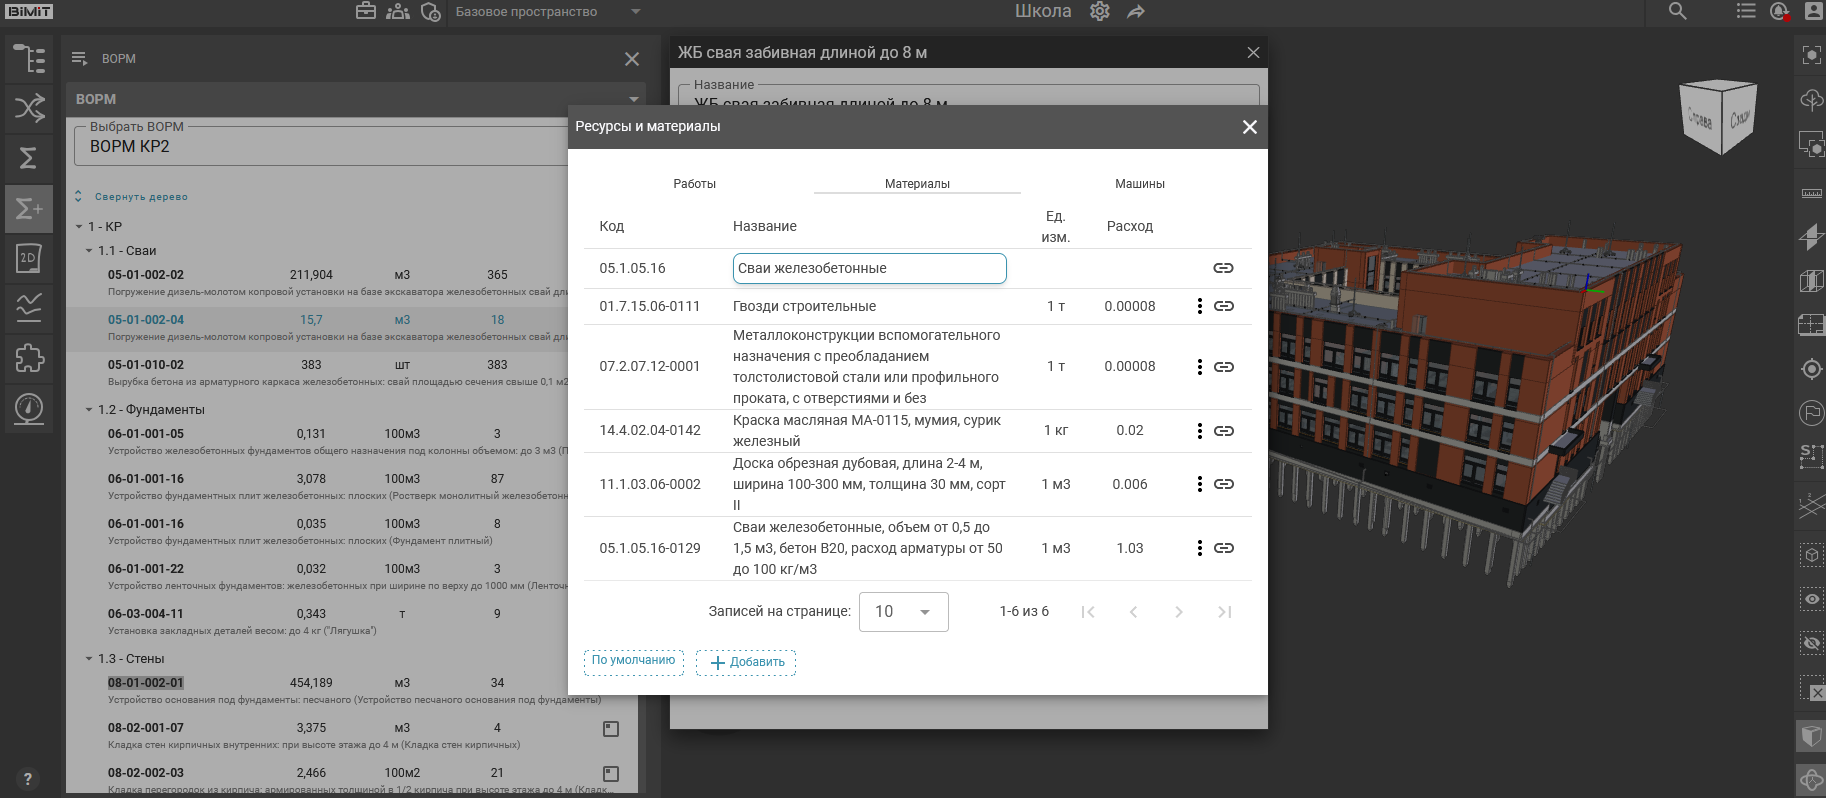This screenshot has height=798, width=1826.
Task: Open the records per page dropdown
Action: (x=903, y=612)
